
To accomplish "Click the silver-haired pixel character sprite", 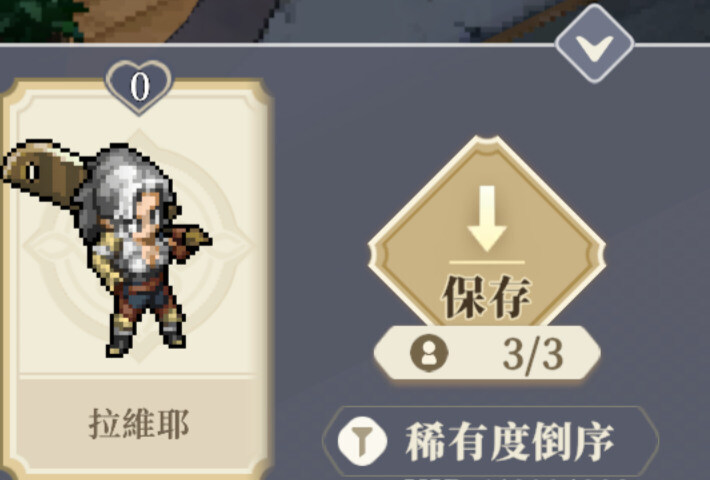I will pyautogui.click(x=136, y=249).
